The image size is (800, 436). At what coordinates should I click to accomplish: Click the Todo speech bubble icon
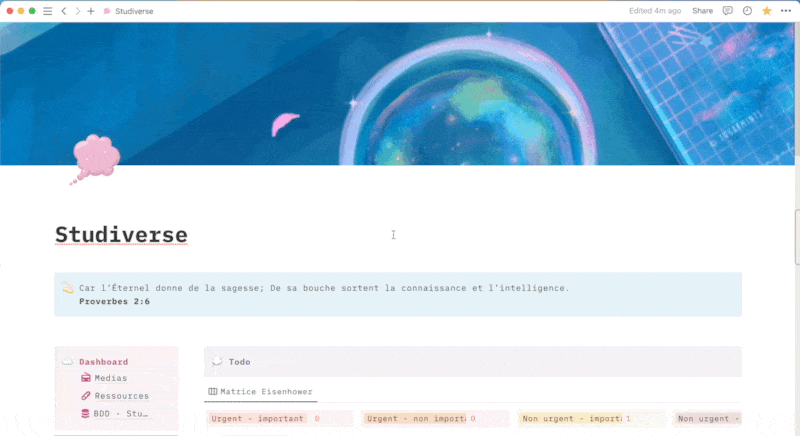pos(217,362)
